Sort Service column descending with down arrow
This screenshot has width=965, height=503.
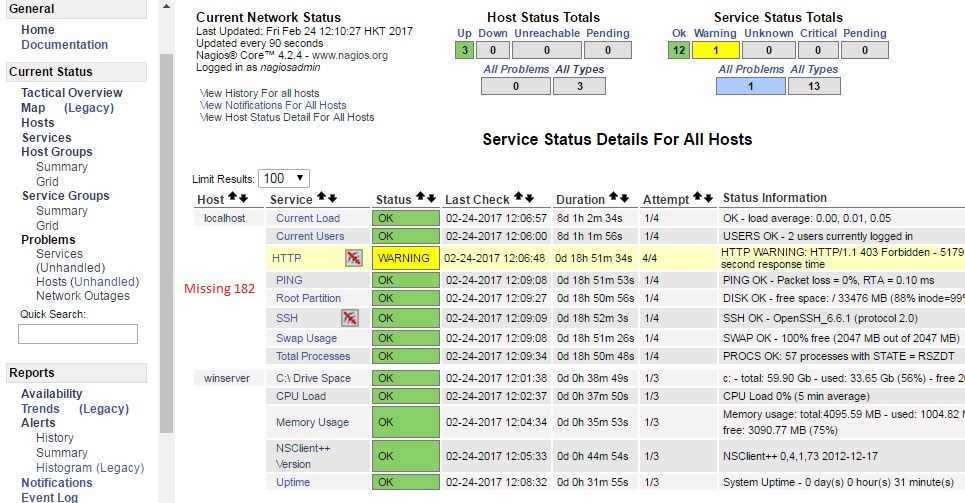pos(332,199)
